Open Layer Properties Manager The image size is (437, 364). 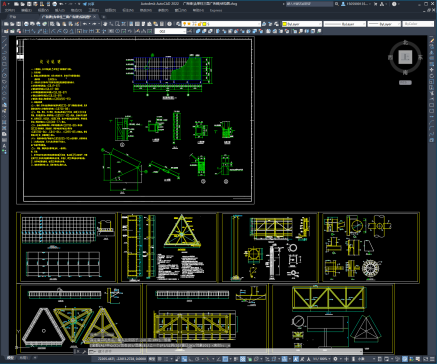(x=179, y=24)
